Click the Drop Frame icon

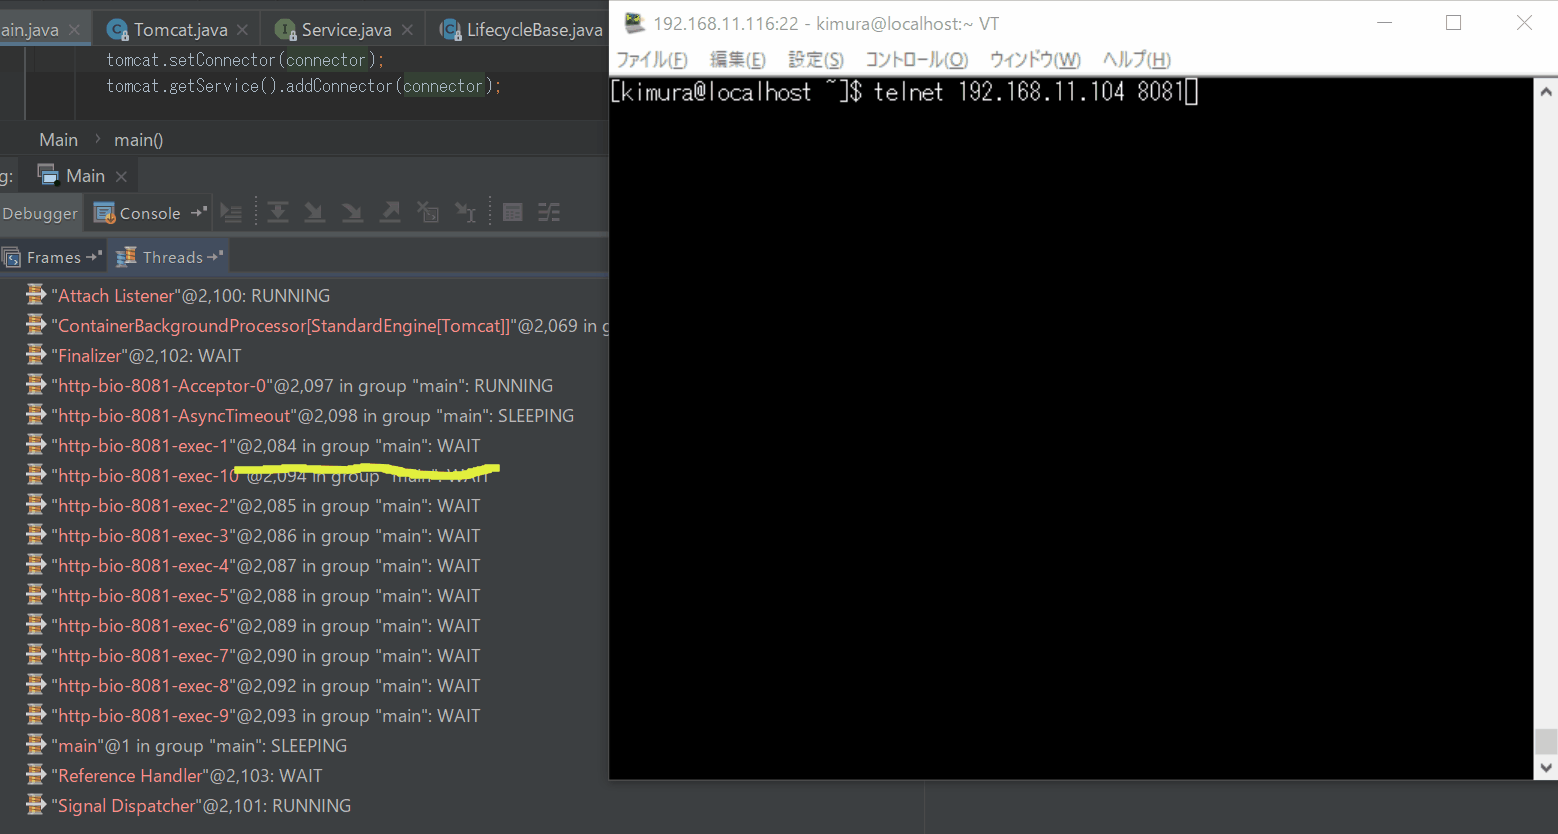[x=428, y=213]
